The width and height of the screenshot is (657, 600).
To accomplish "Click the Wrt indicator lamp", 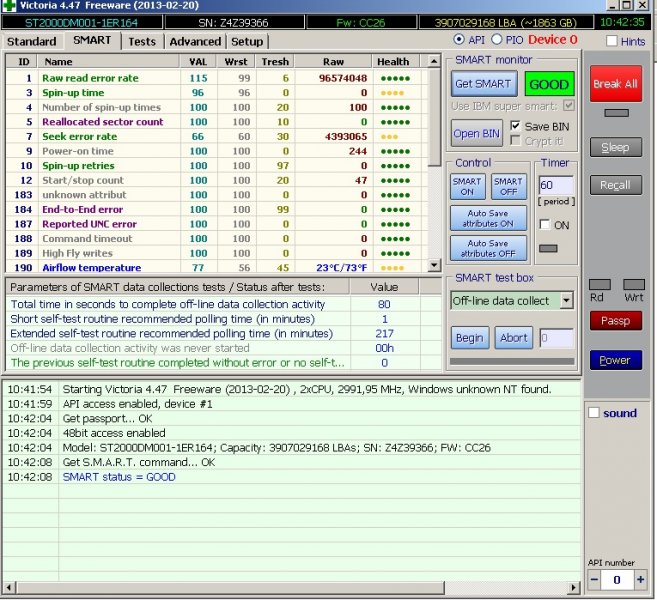I will [634, 284].
